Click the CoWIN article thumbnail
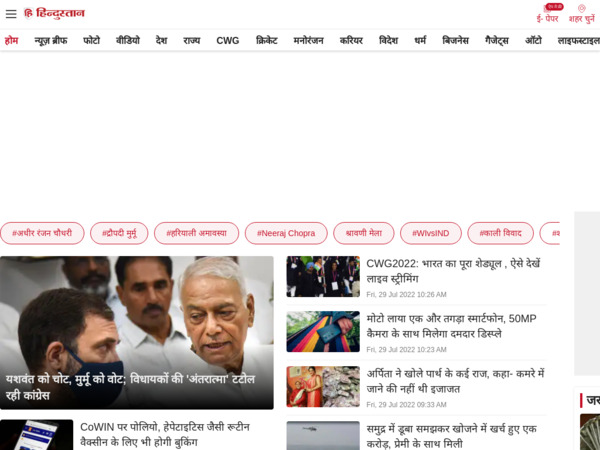Image resolution: width=600 pixels, height=450 pixels. point(36,435)
